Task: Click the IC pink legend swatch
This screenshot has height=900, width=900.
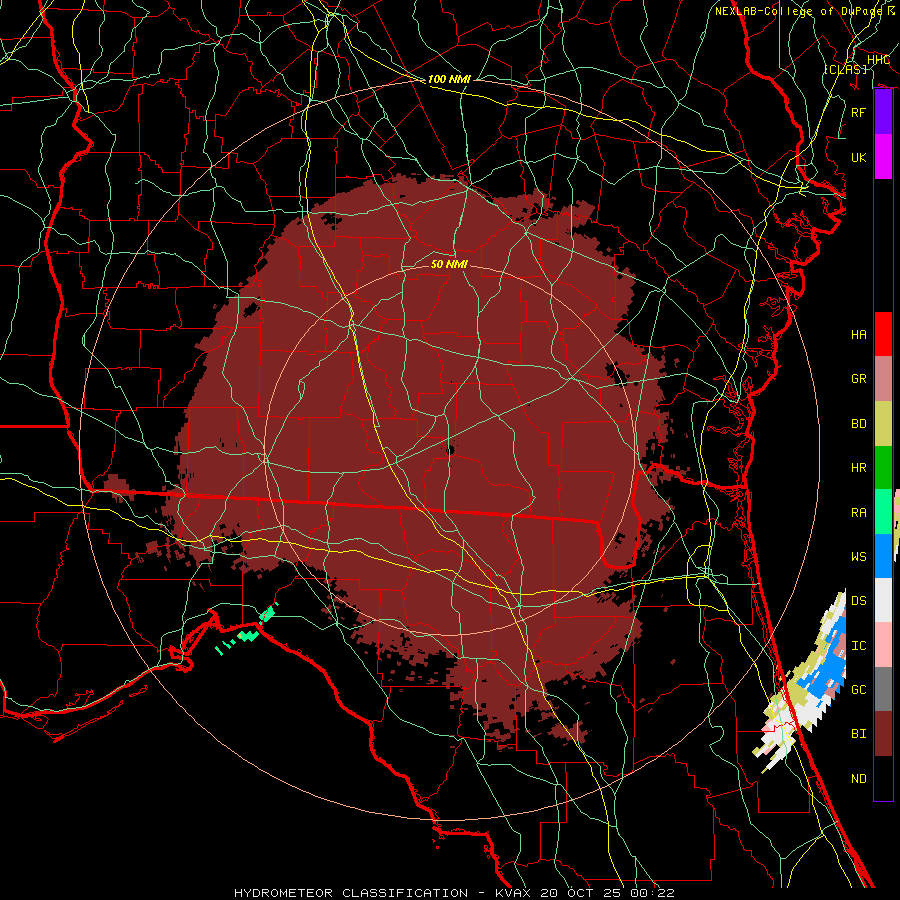Action: point(883,645)
